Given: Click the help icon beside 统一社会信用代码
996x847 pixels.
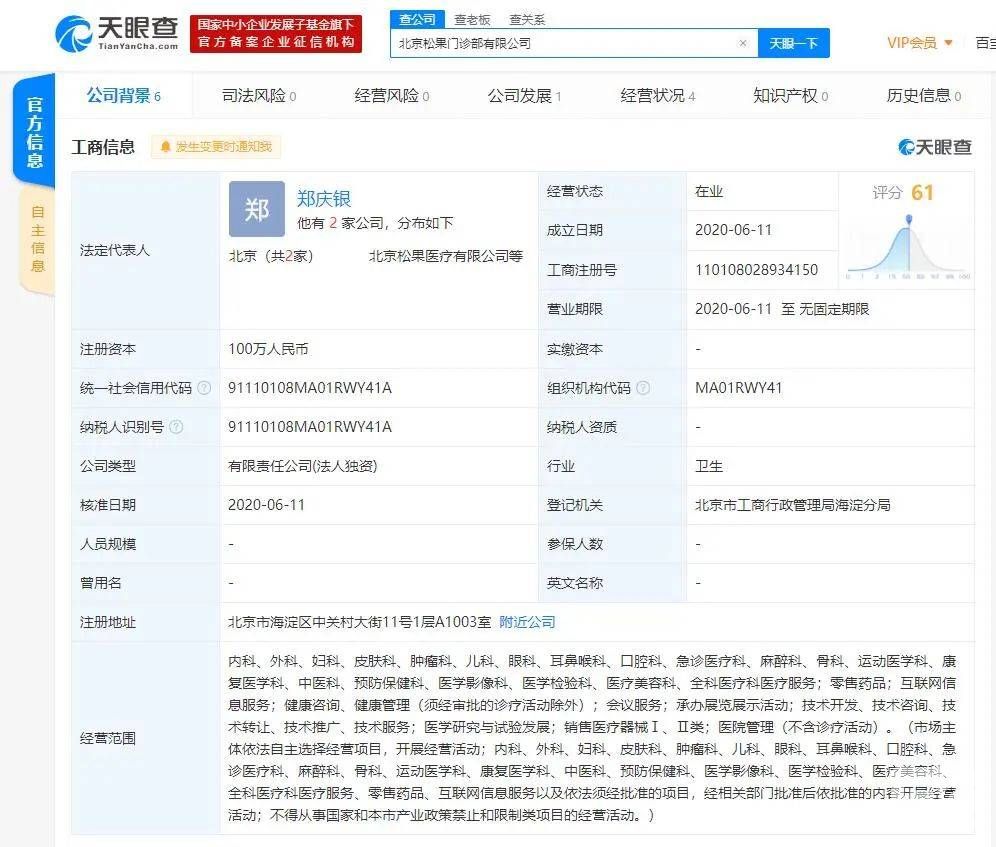Looking at the screenshot, I should click(204, 388).
